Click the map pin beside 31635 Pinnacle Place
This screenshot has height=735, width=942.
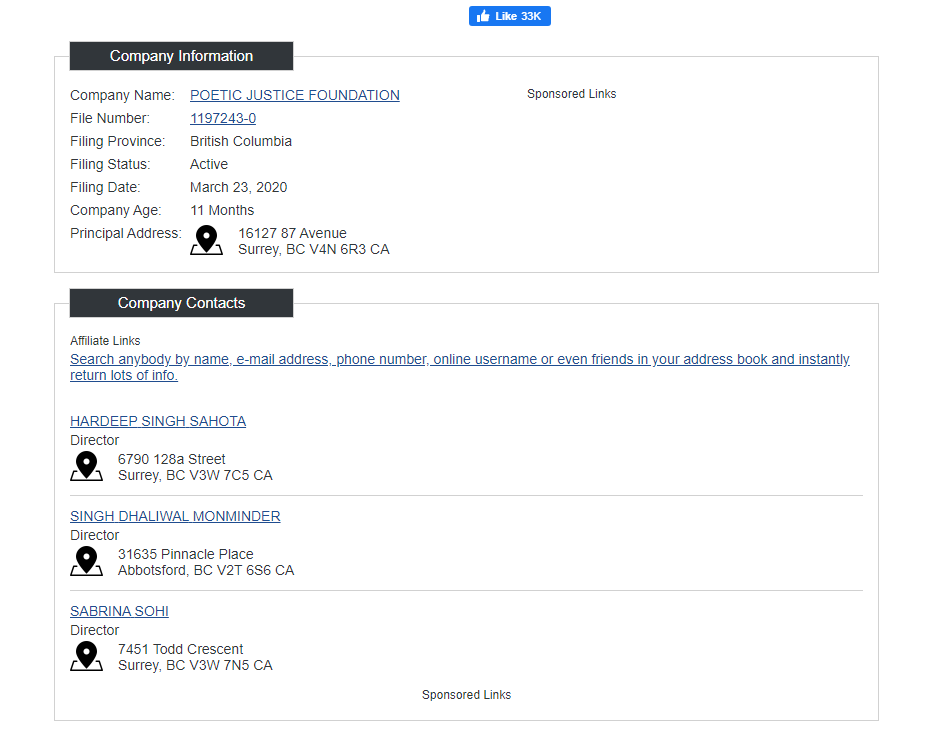[x=87, y=561]
